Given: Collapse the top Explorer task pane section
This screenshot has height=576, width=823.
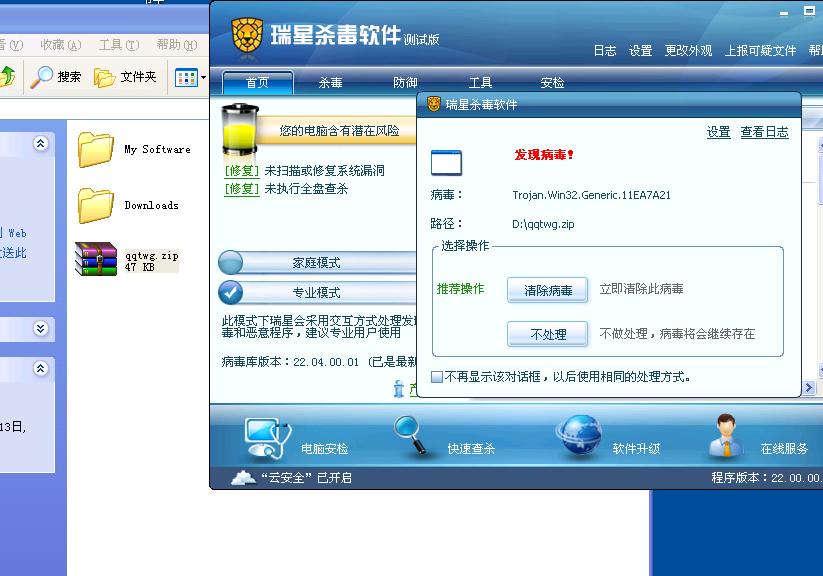Looking at the screenshot, I should point(40,143).
